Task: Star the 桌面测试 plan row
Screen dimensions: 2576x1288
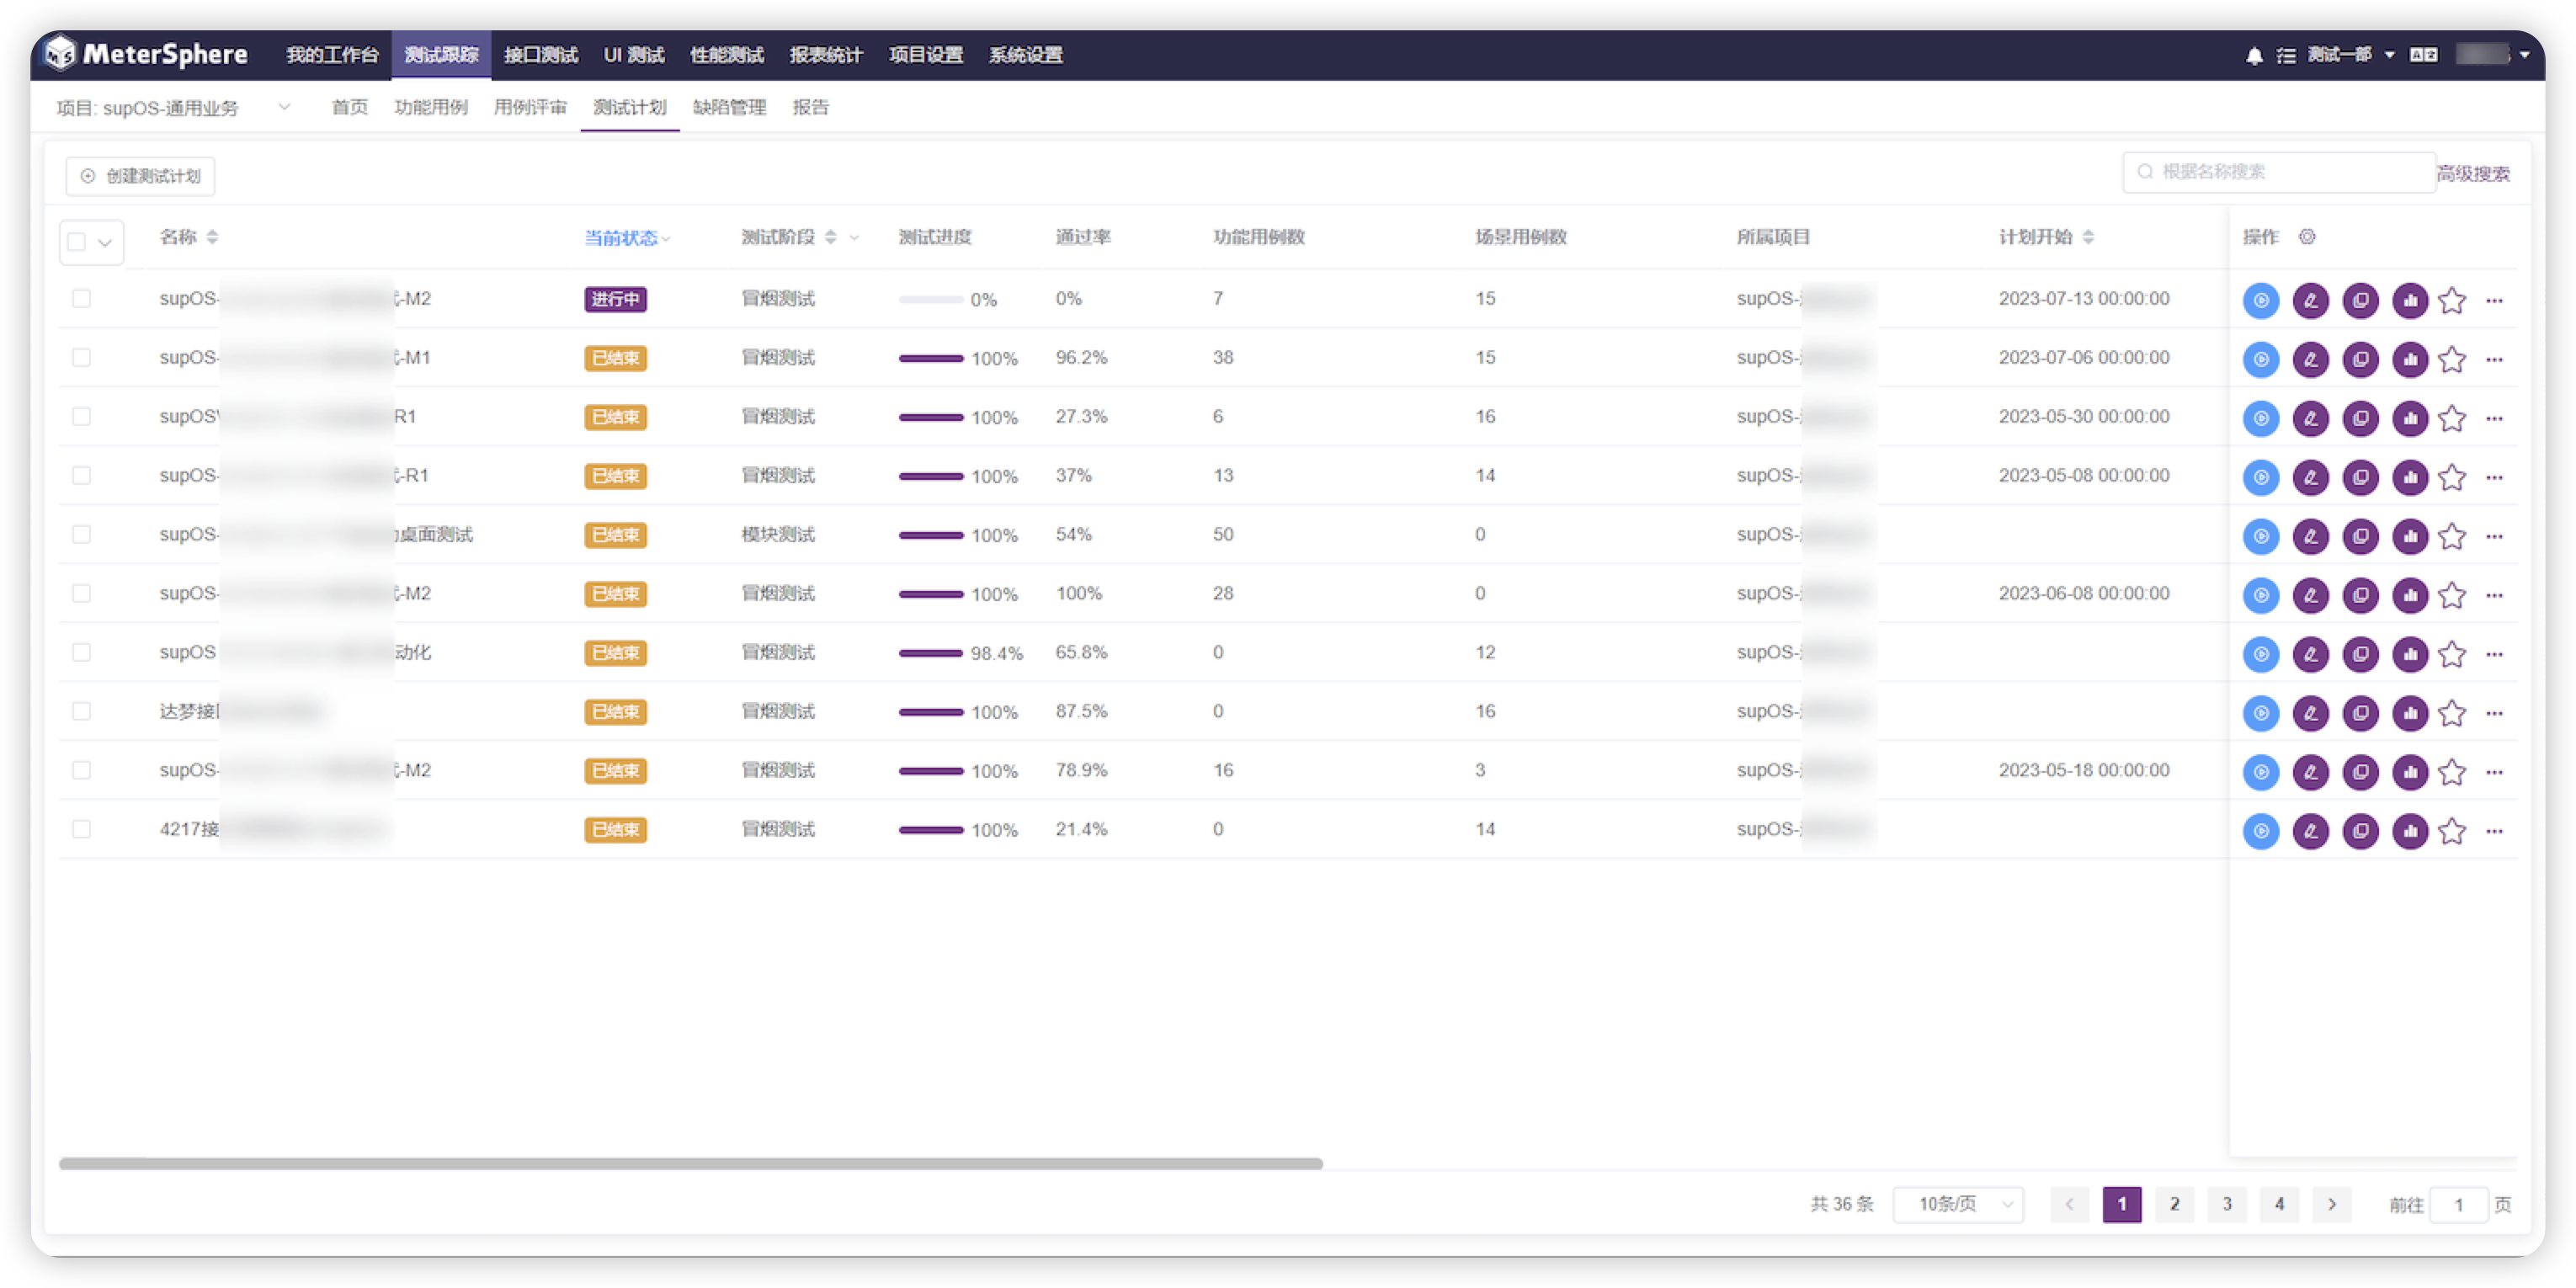Action: (2453, 536)
